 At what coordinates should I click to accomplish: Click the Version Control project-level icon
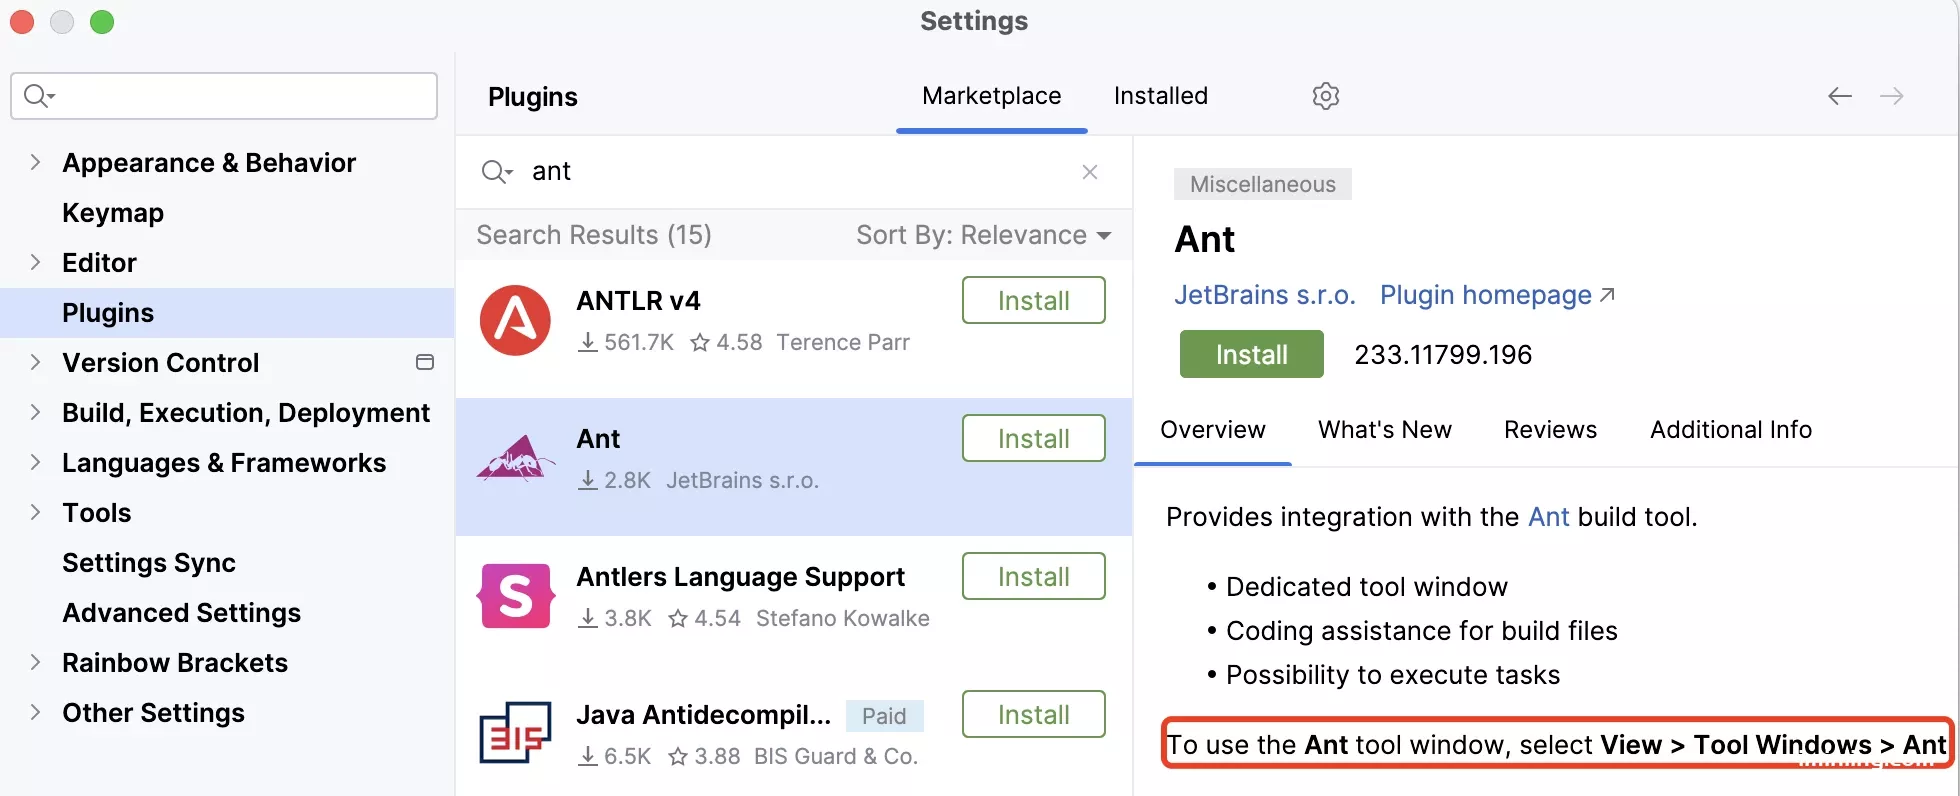425,362
